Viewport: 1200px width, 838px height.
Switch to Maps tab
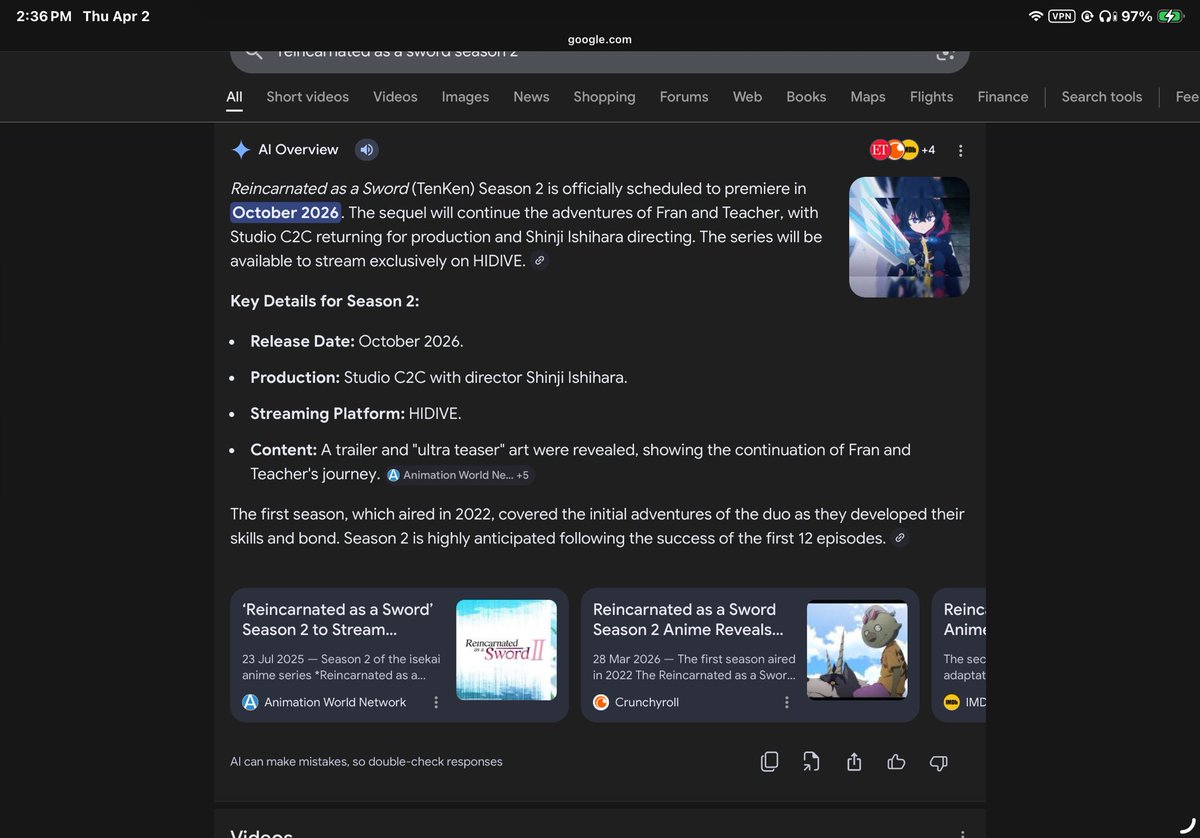(868, 97)
